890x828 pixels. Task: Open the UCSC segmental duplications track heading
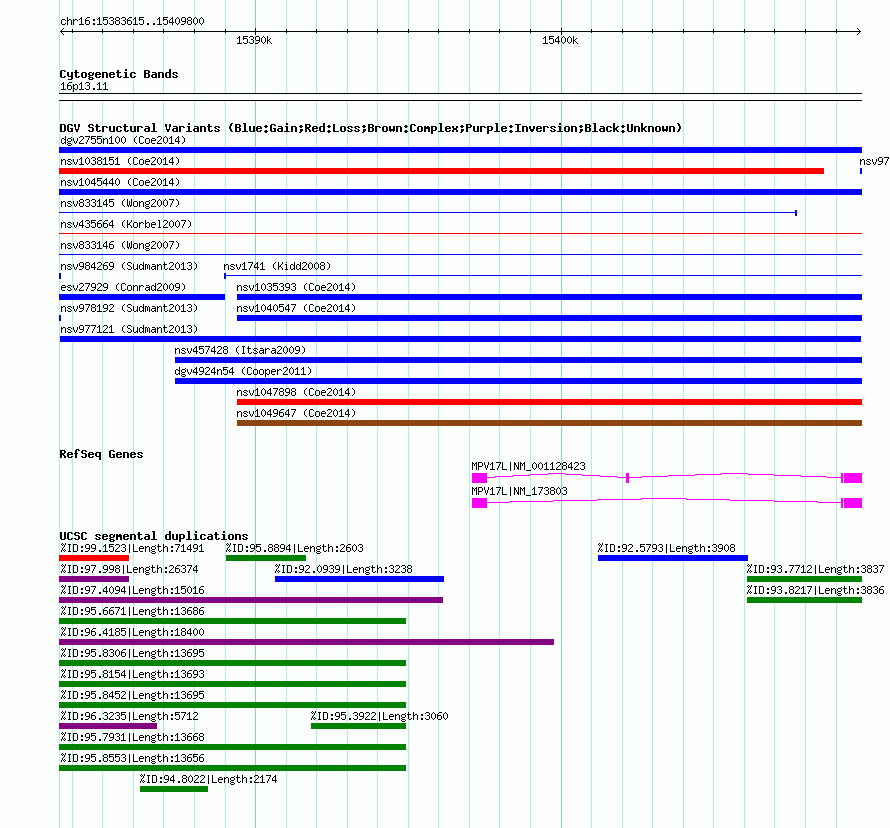point(154,536)
